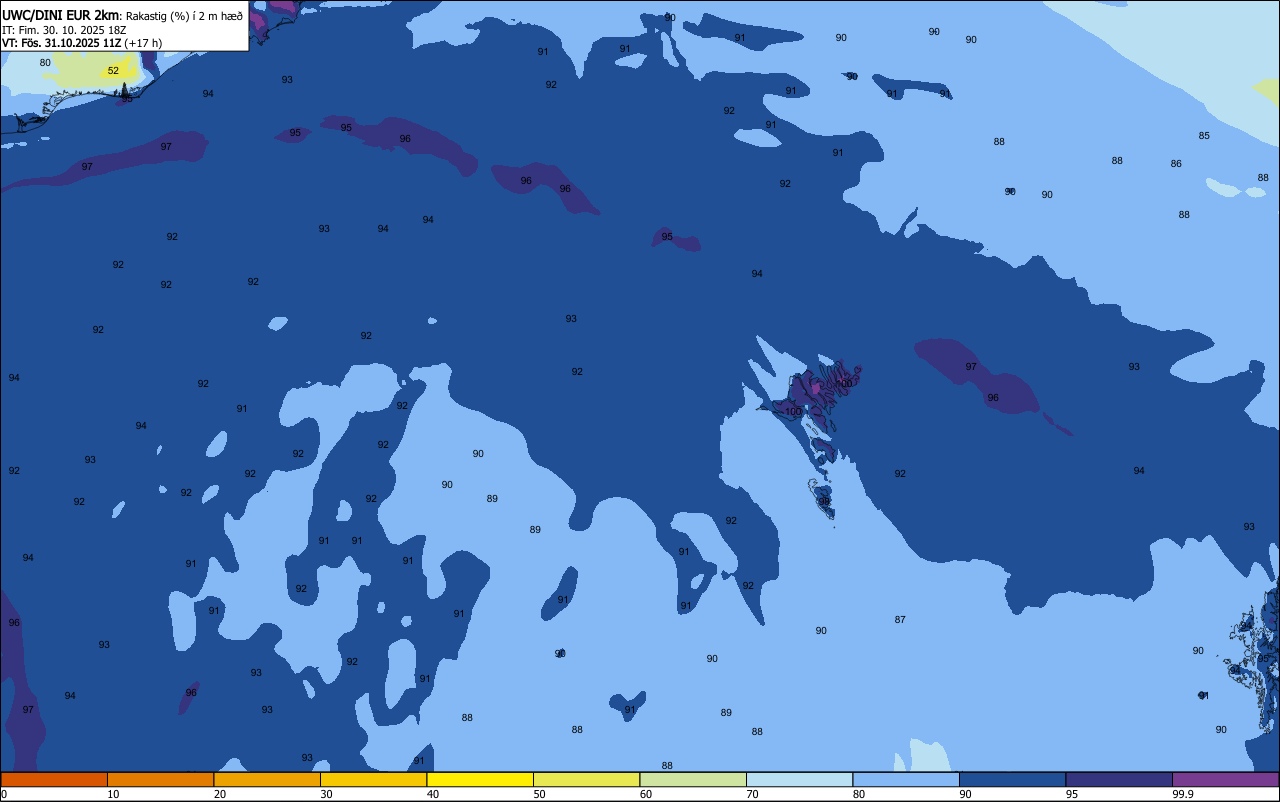Click the "VT: Fös. 31.10.2025 11Z" line
Image resolution: width=1280 pixels, height=802 pixels.
pos(61,43)
